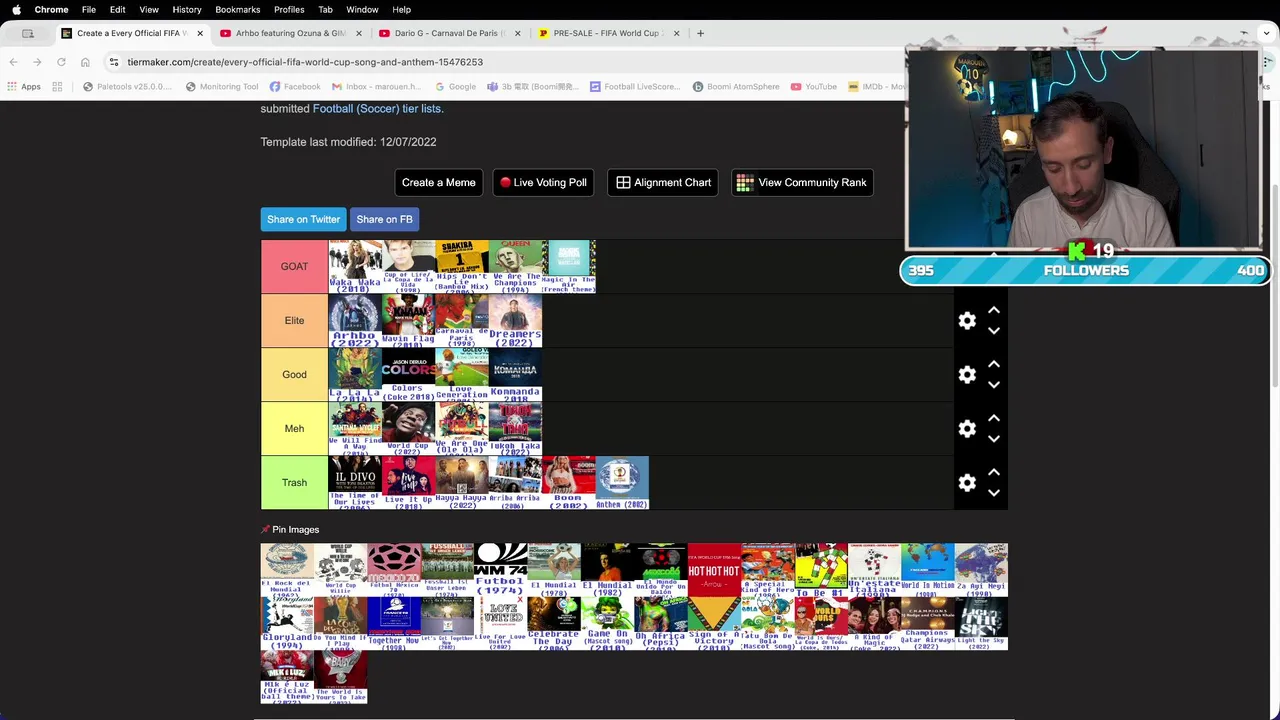
Task: Open the YouTube bookmark
Action: coord(814,87)
